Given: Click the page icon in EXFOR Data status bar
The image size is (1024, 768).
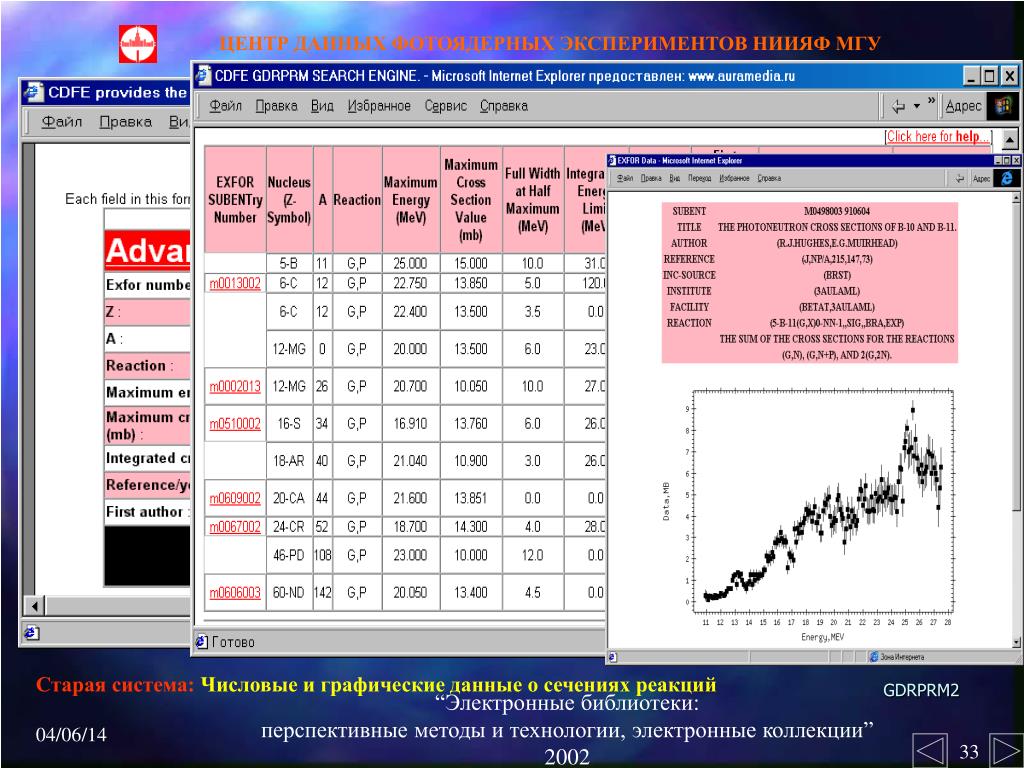Looking at the screenshot, I should coord(612,657).
